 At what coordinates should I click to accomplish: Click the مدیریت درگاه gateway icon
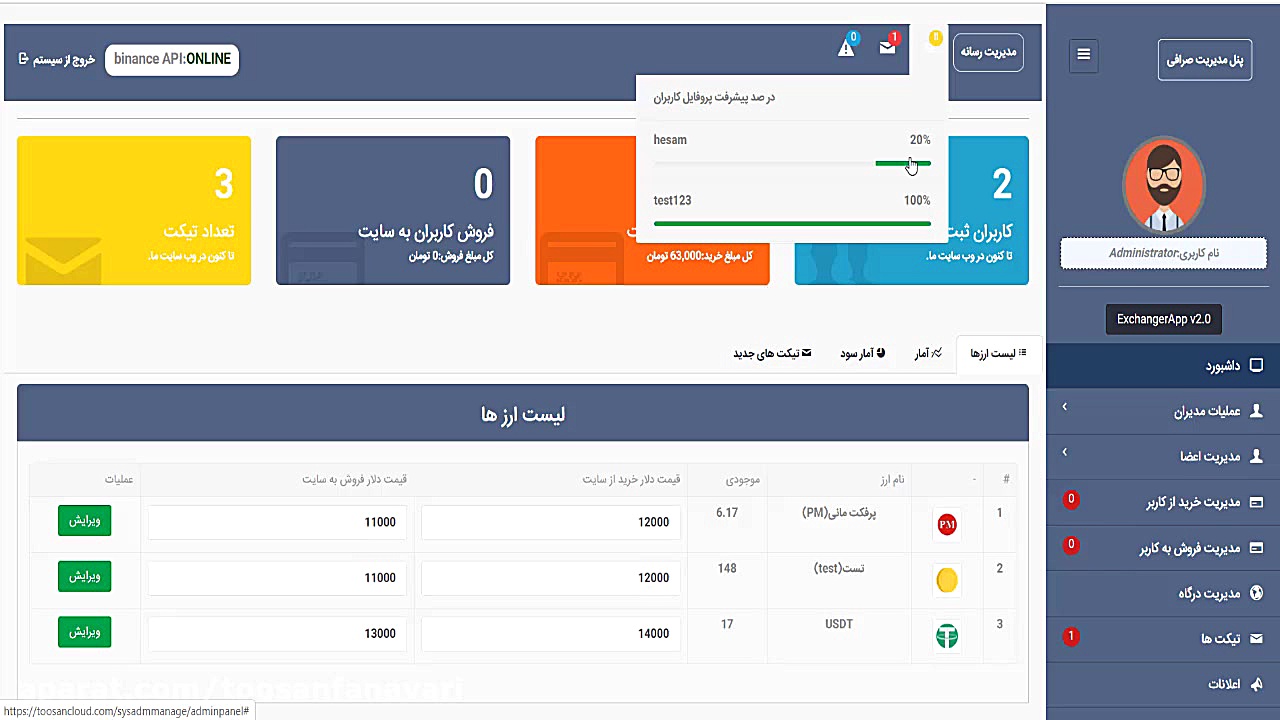[1257, 593]
